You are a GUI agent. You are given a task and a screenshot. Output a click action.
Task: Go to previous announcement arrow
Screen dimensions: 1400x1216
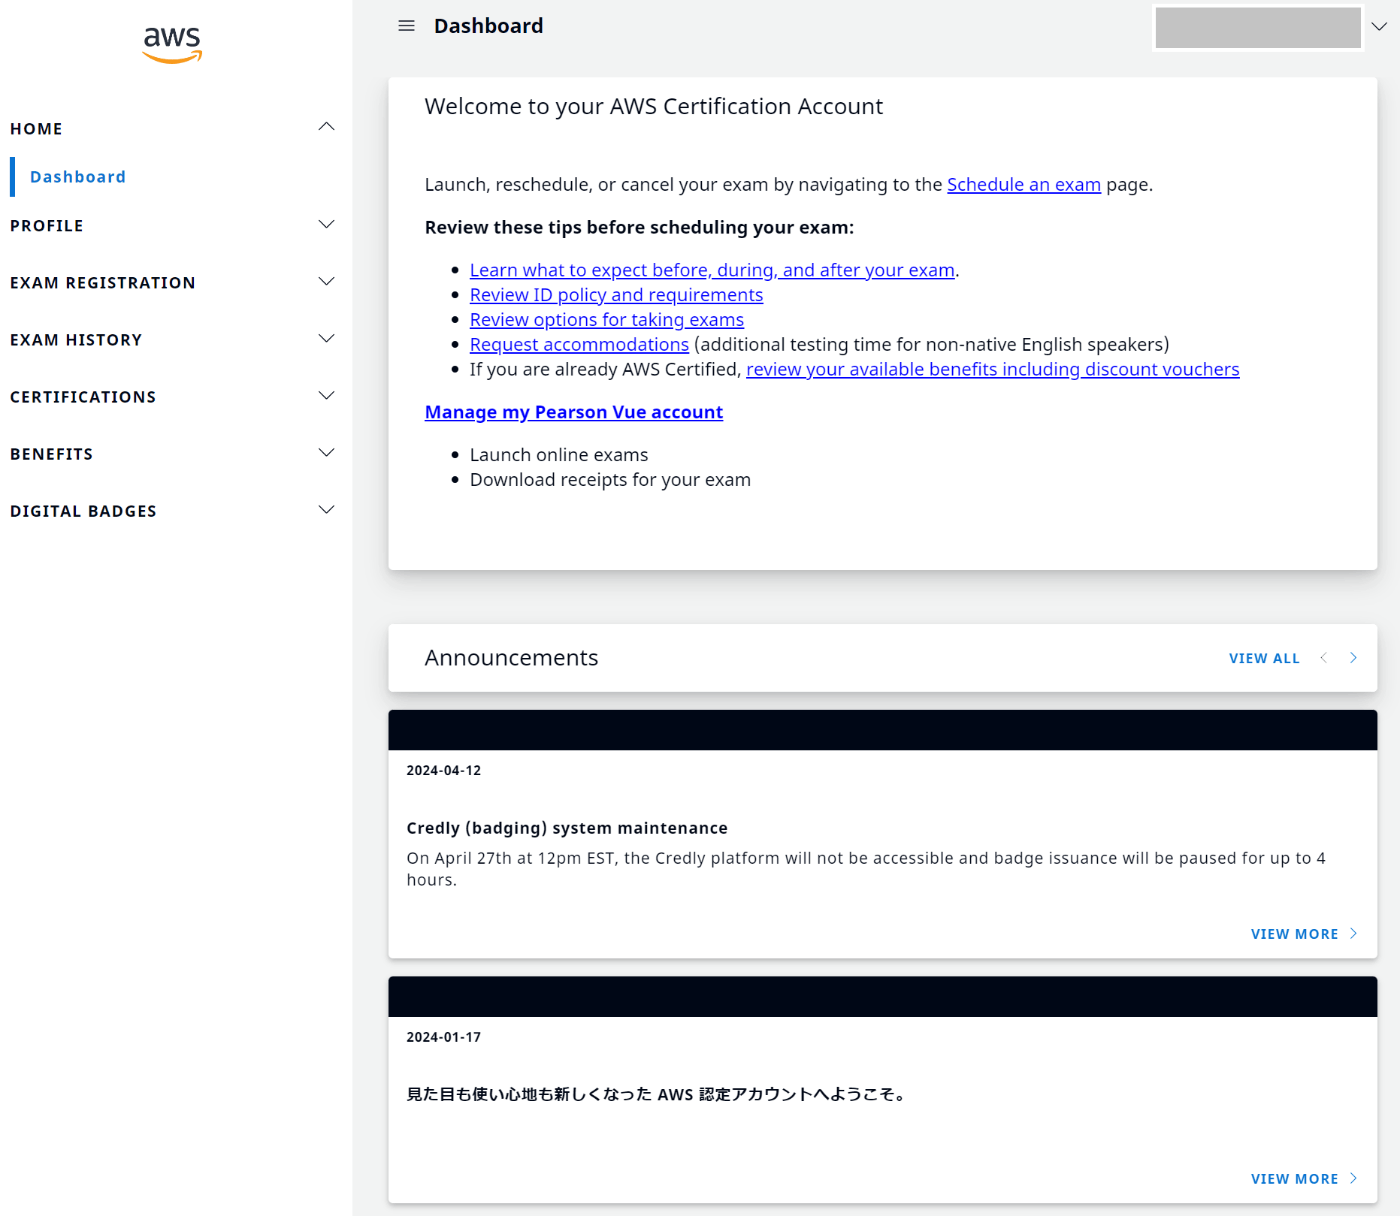coord(1324,657)
